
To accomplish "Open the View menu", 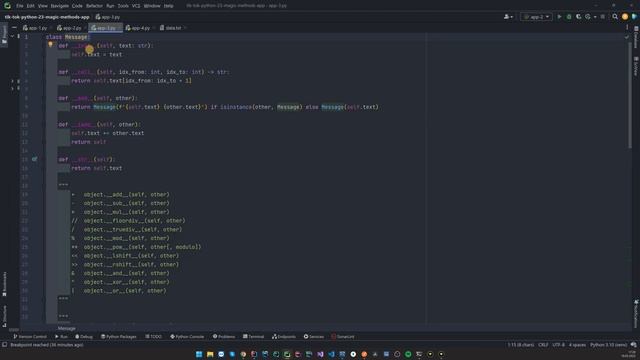I will [x=42, y=6].
